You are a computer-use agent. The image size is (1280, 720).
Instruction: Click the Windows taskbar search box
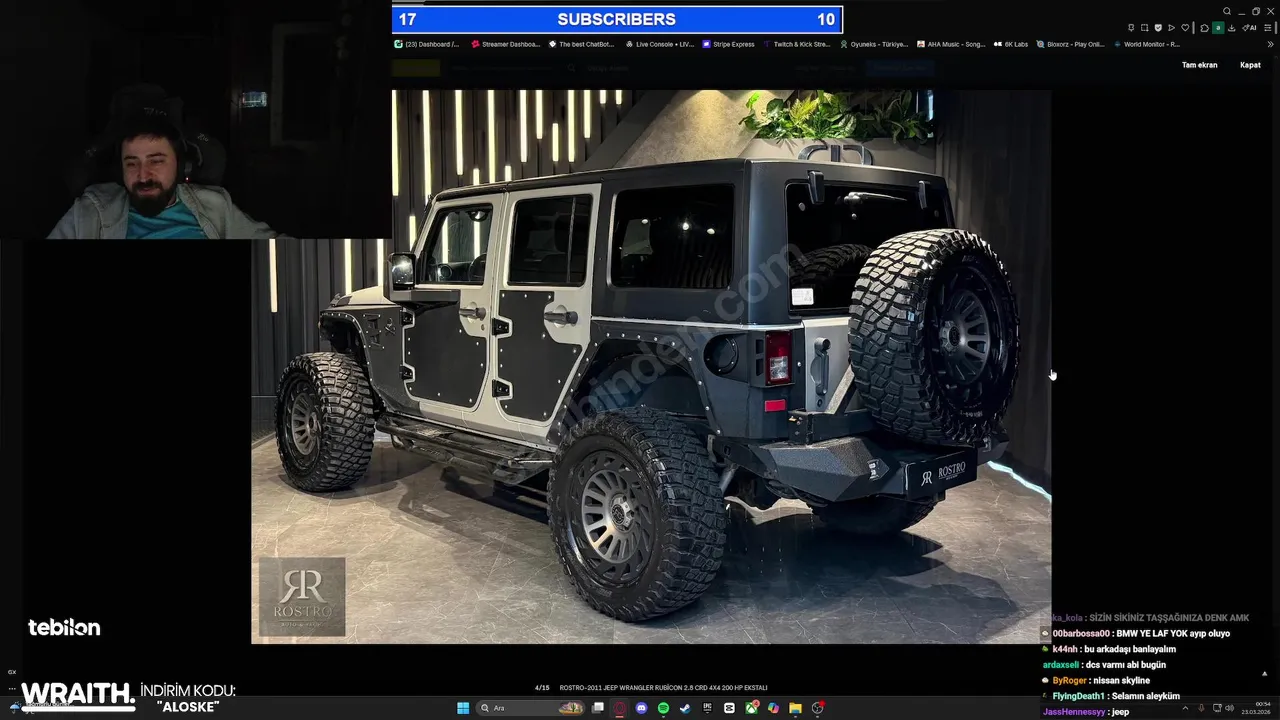(531, 708)
